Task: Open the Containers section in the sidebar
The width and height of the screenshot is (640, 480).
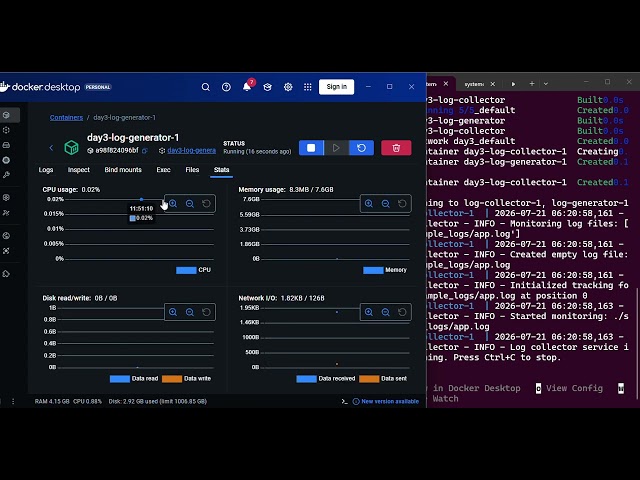Action: click(7, 115)
